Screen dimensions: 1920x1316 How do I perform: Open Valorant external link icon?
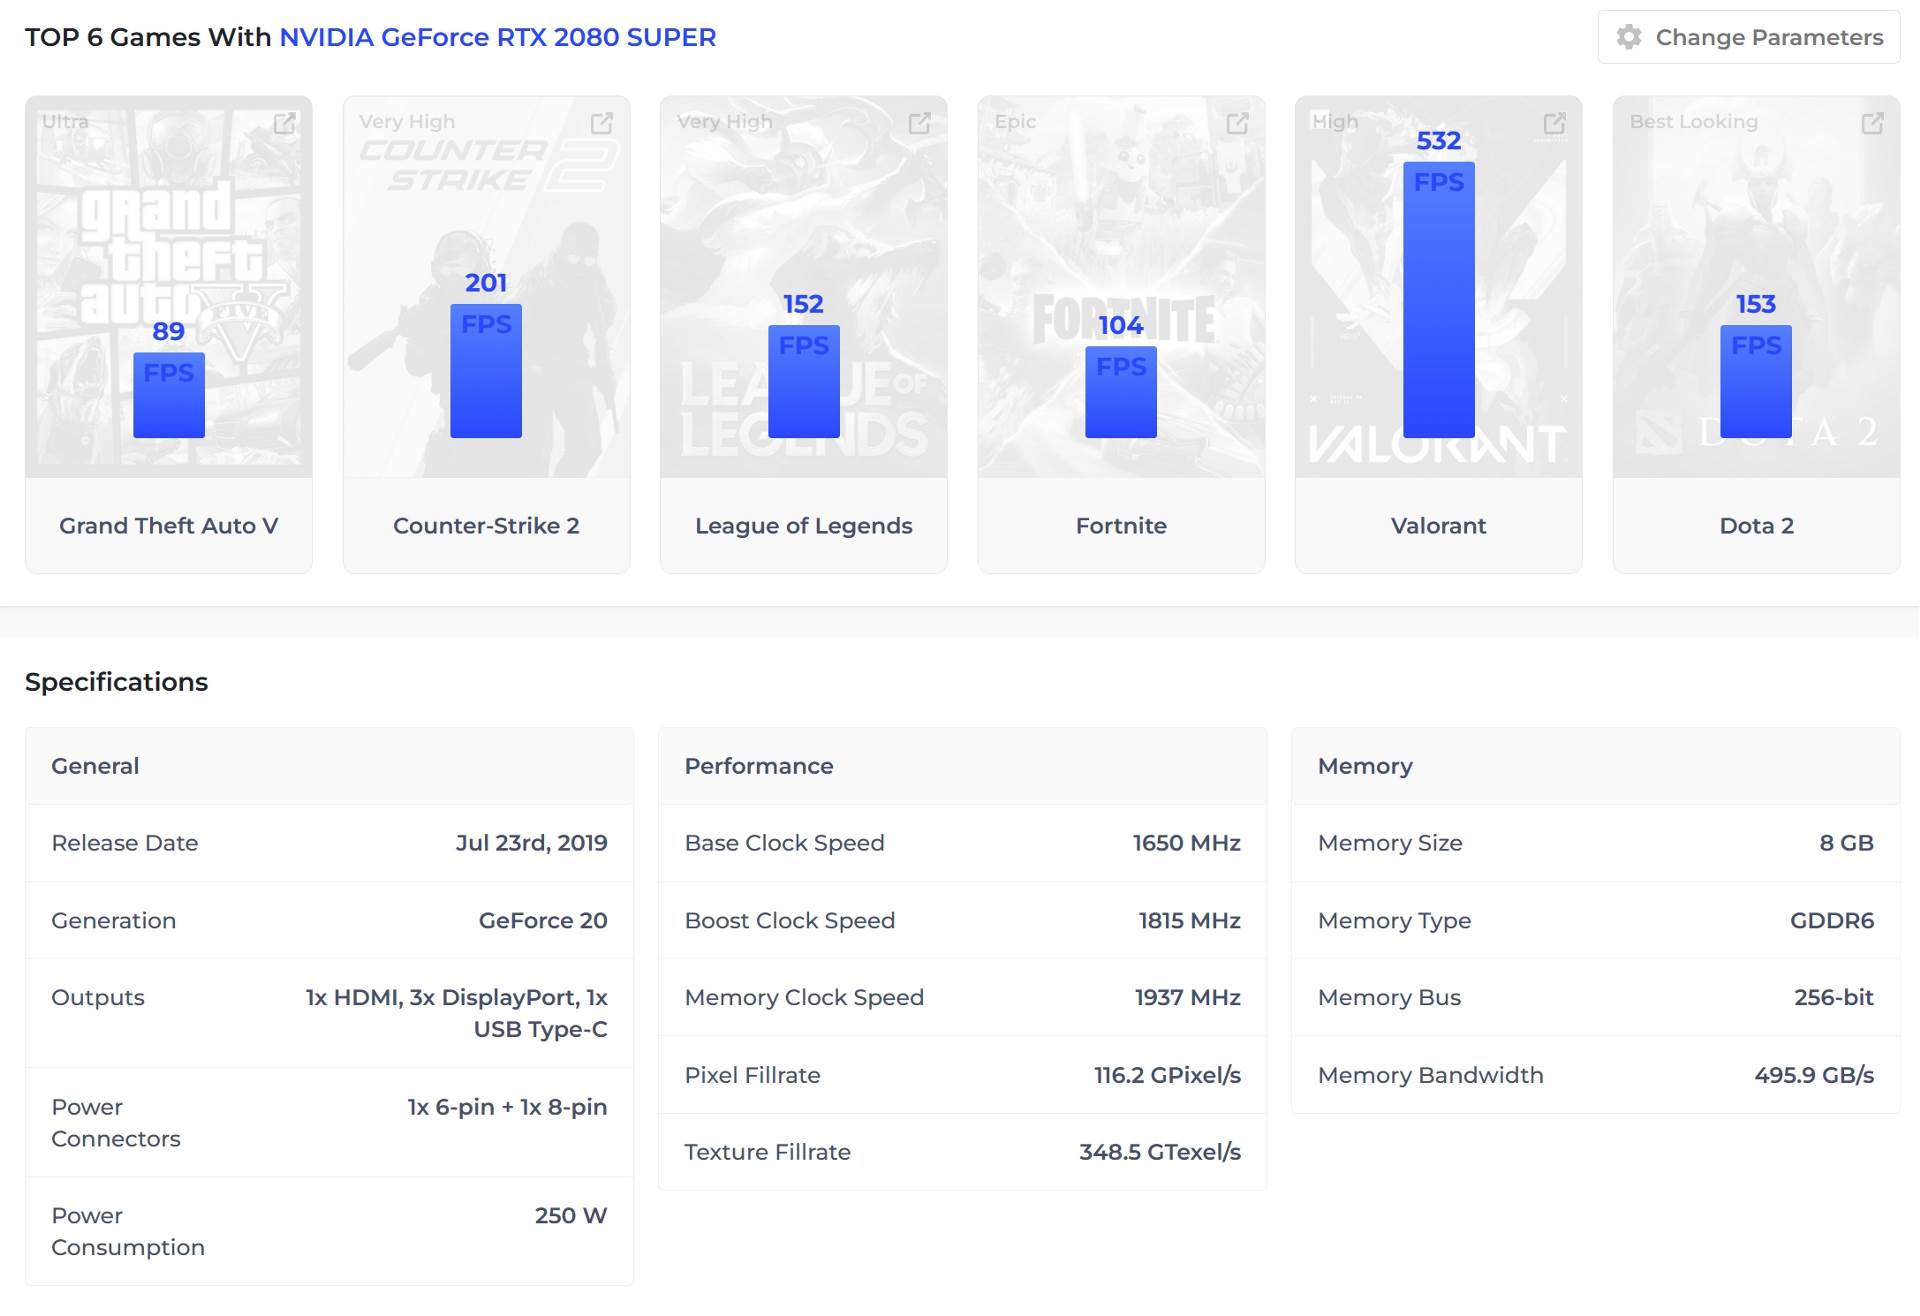pos(1555,123)
